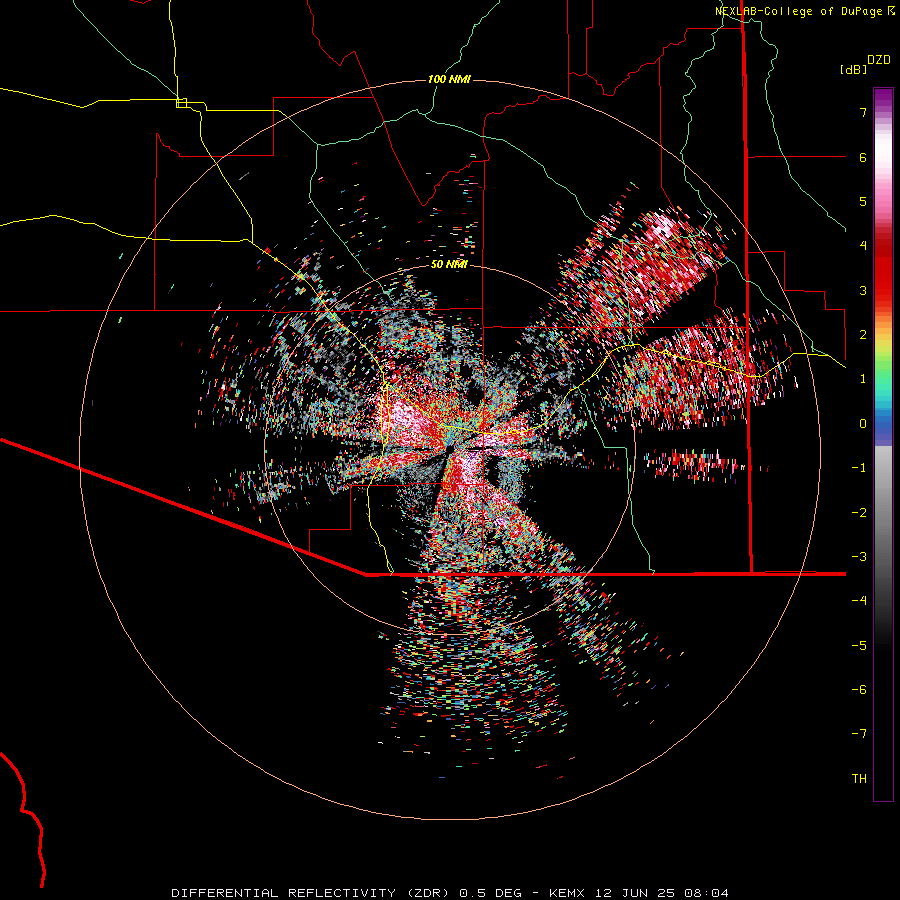Click the 0 value on color scale
The image size is (900, 900).
pyautogui.click(x=863, y=424)
